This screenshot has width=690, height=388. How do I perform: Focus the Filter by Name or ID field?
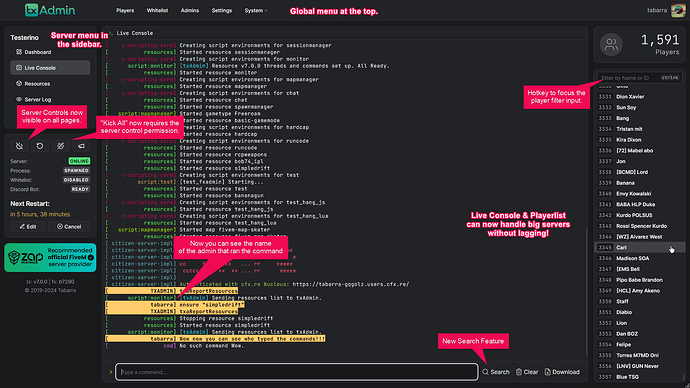point(639,78)
